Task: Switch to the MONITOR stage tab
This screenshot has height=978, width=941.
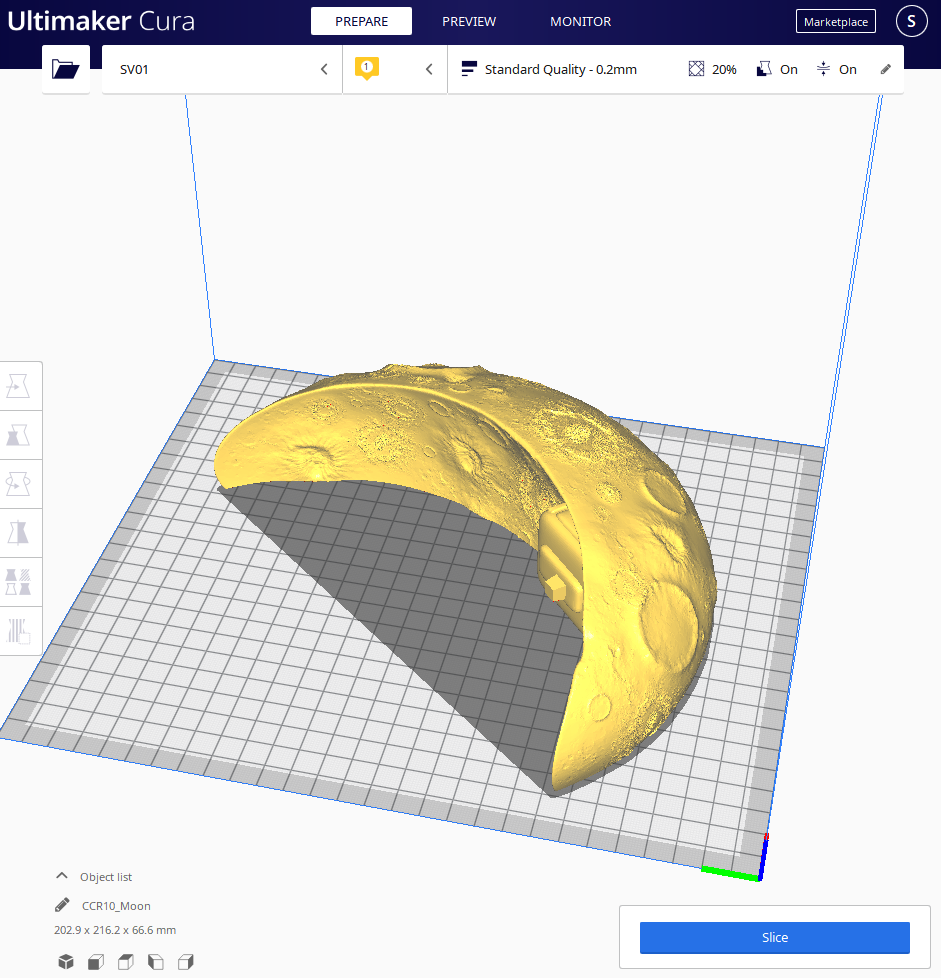Action: pos(580,21)
